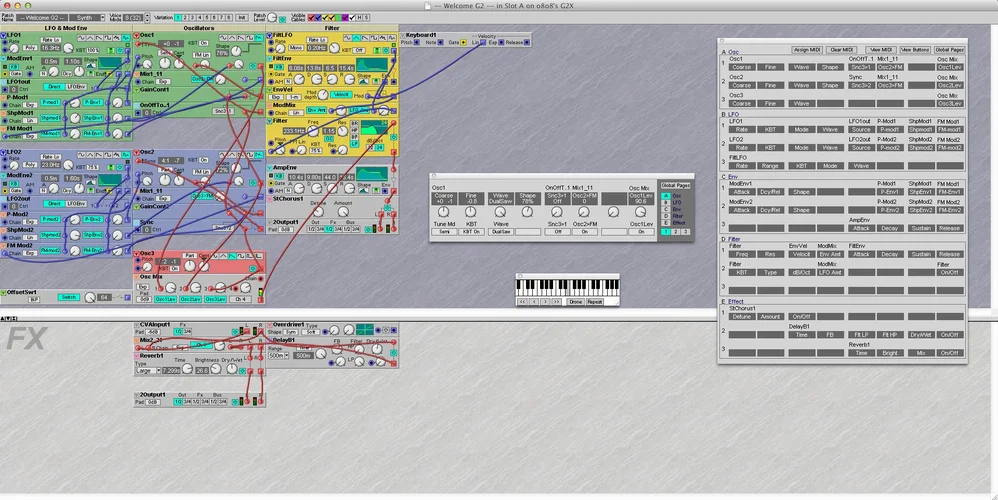Click the Init button next to variations
This screenshot has height=500, width=998.
point(241,17)
